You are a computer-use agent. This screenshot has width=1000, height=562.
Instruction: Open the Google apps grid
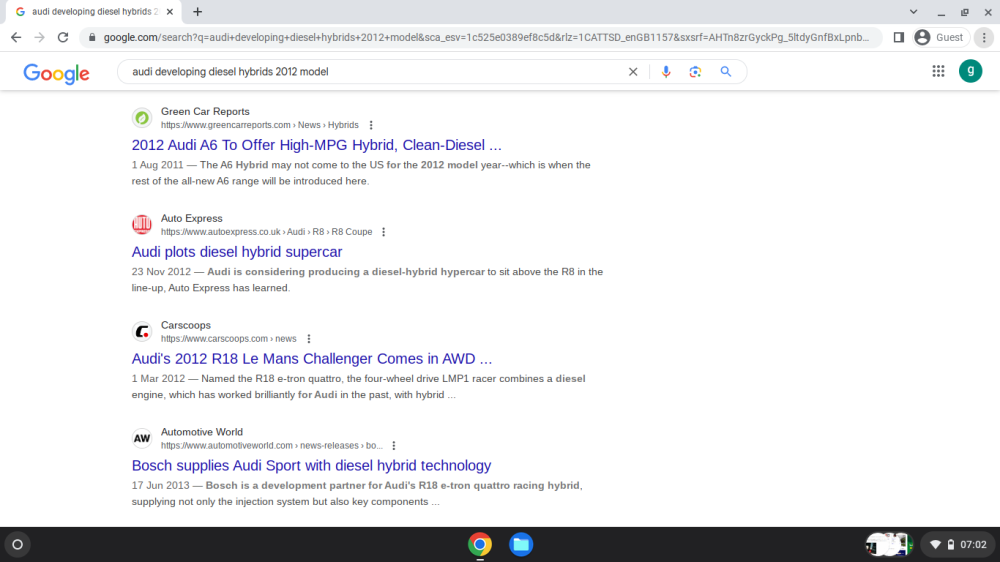point(938,71)
